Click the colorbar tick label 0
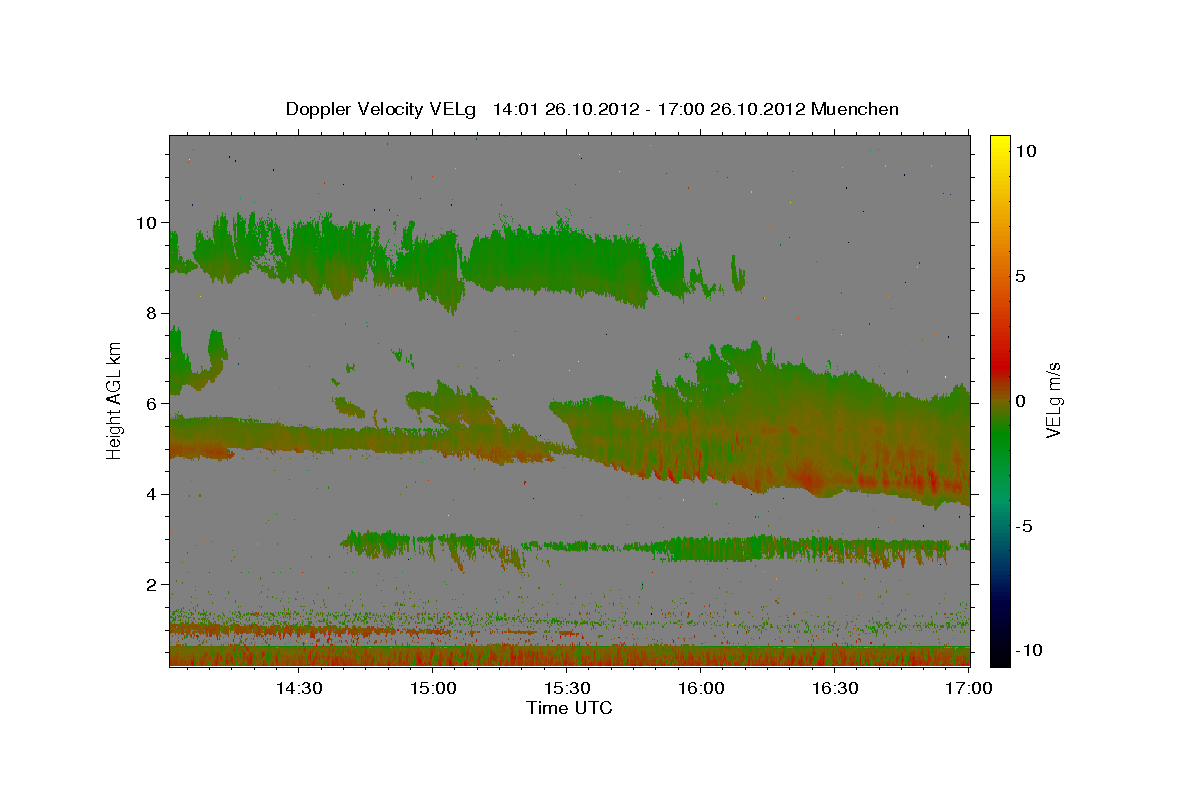The width and height of the screenshot is (1200, 800). (1021, 400)
